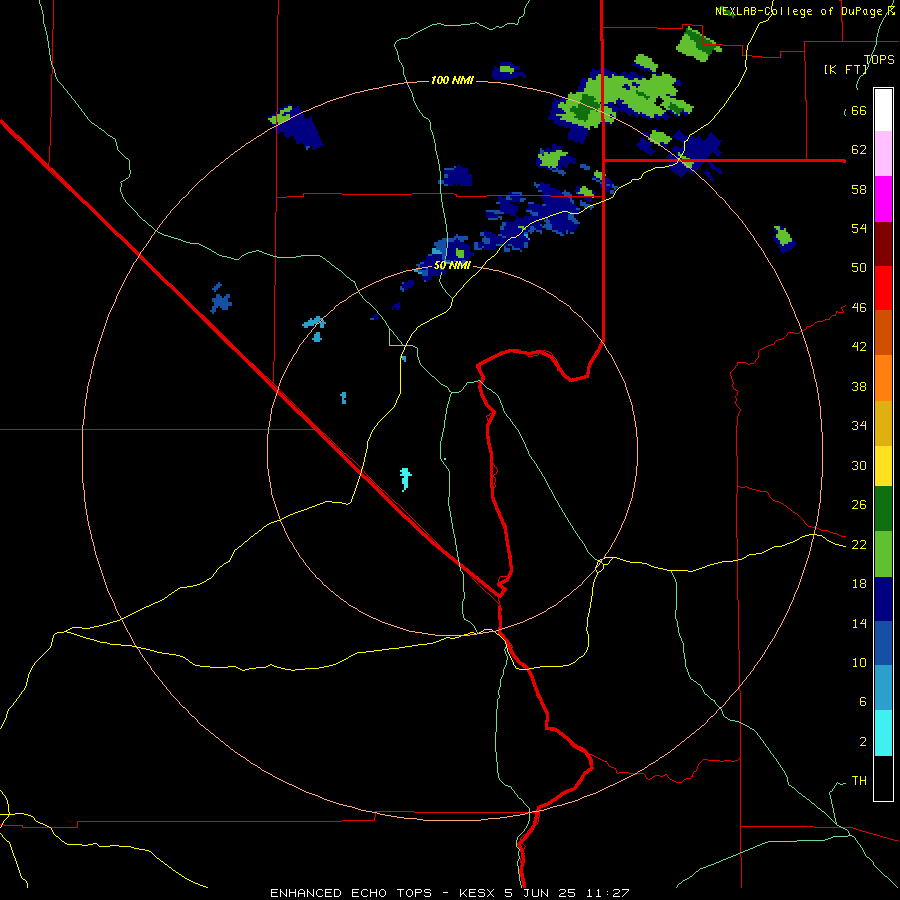Screen dimensions: 900x900
Task: Click the 'KESX' station identifier
Action: [x=479, y=893]
